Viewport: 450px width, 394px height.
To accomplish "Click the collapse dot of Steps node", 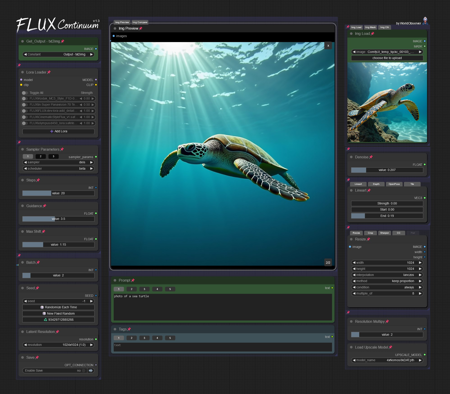I will 23,180.
